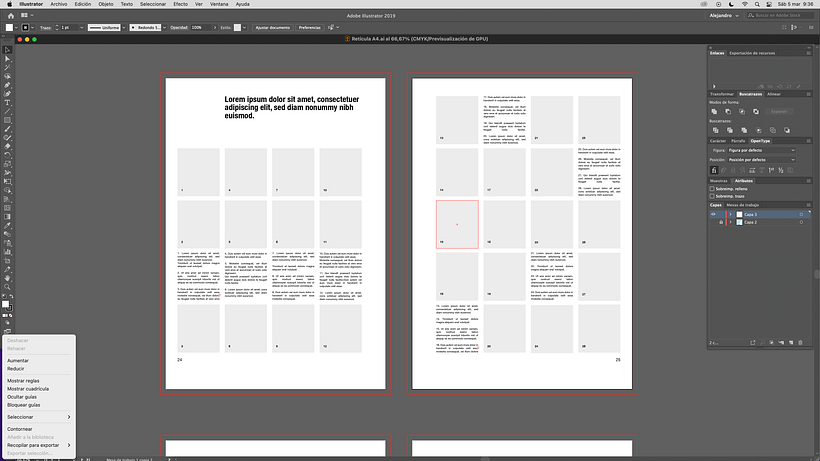
Task: Select the Lasso tool
Action: pos(7,76)
